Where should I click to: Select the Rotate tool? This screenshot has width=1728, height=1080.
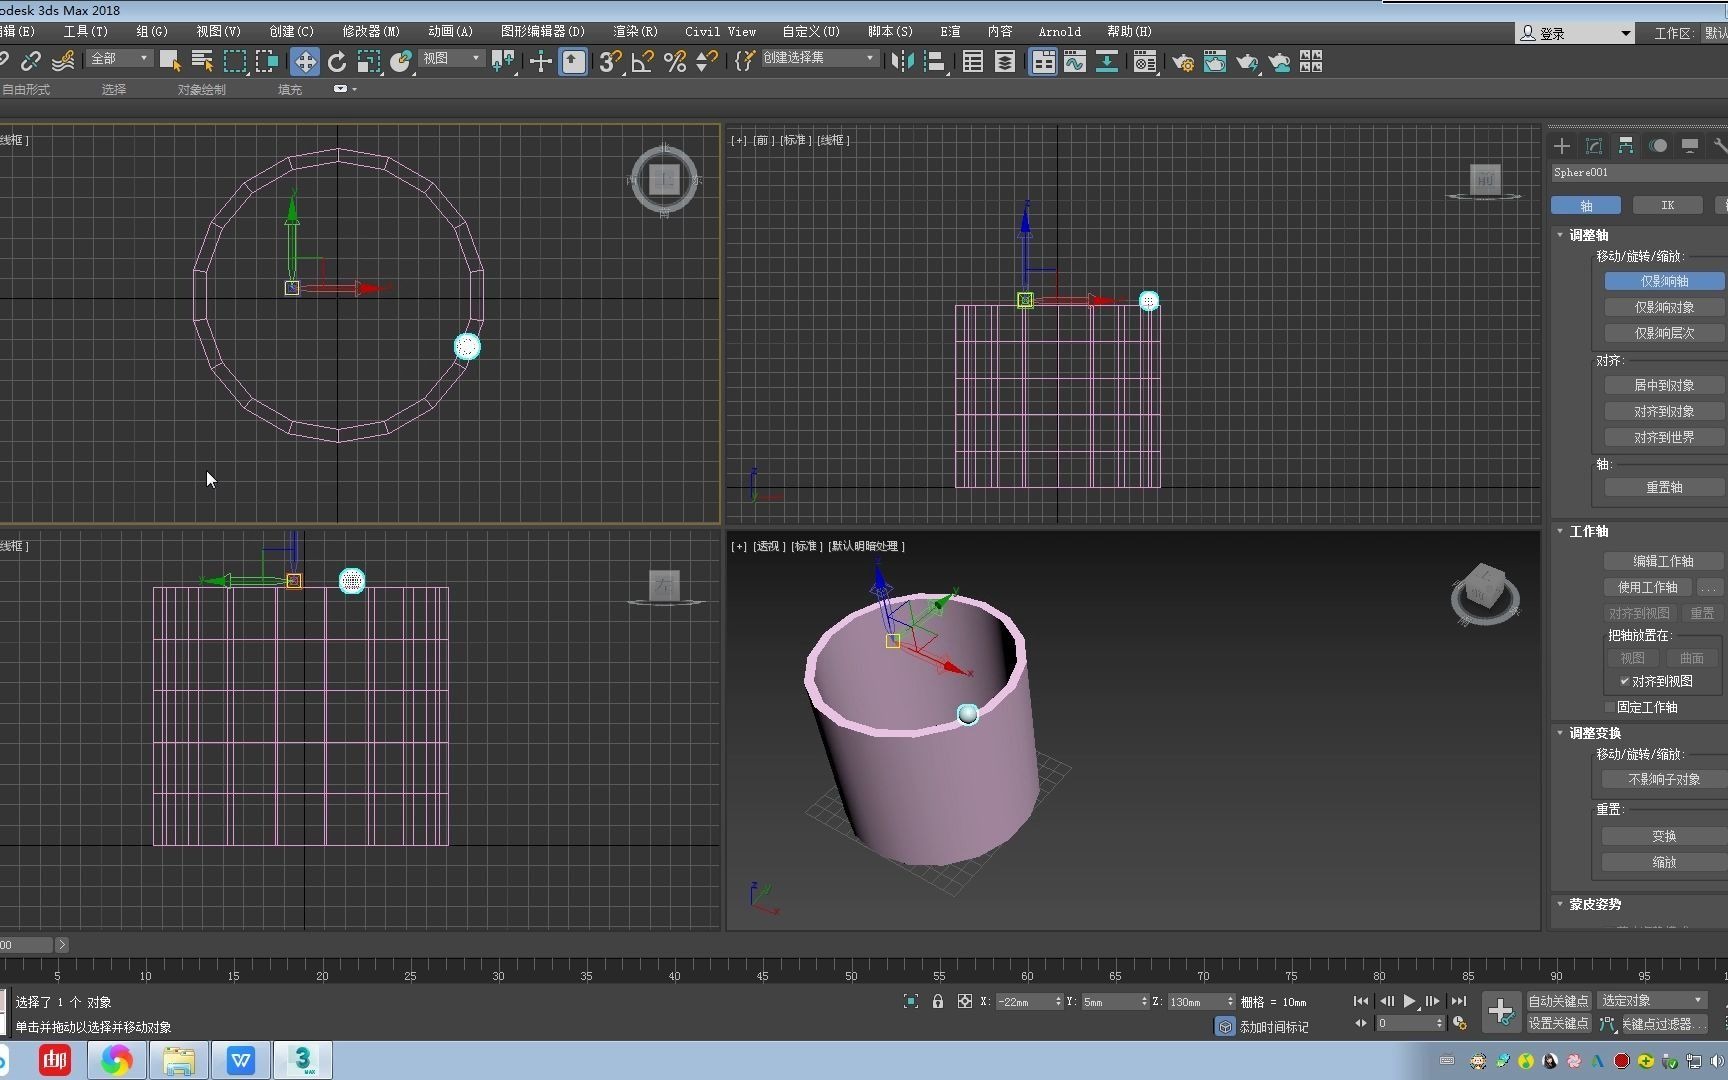click(337, 61)
